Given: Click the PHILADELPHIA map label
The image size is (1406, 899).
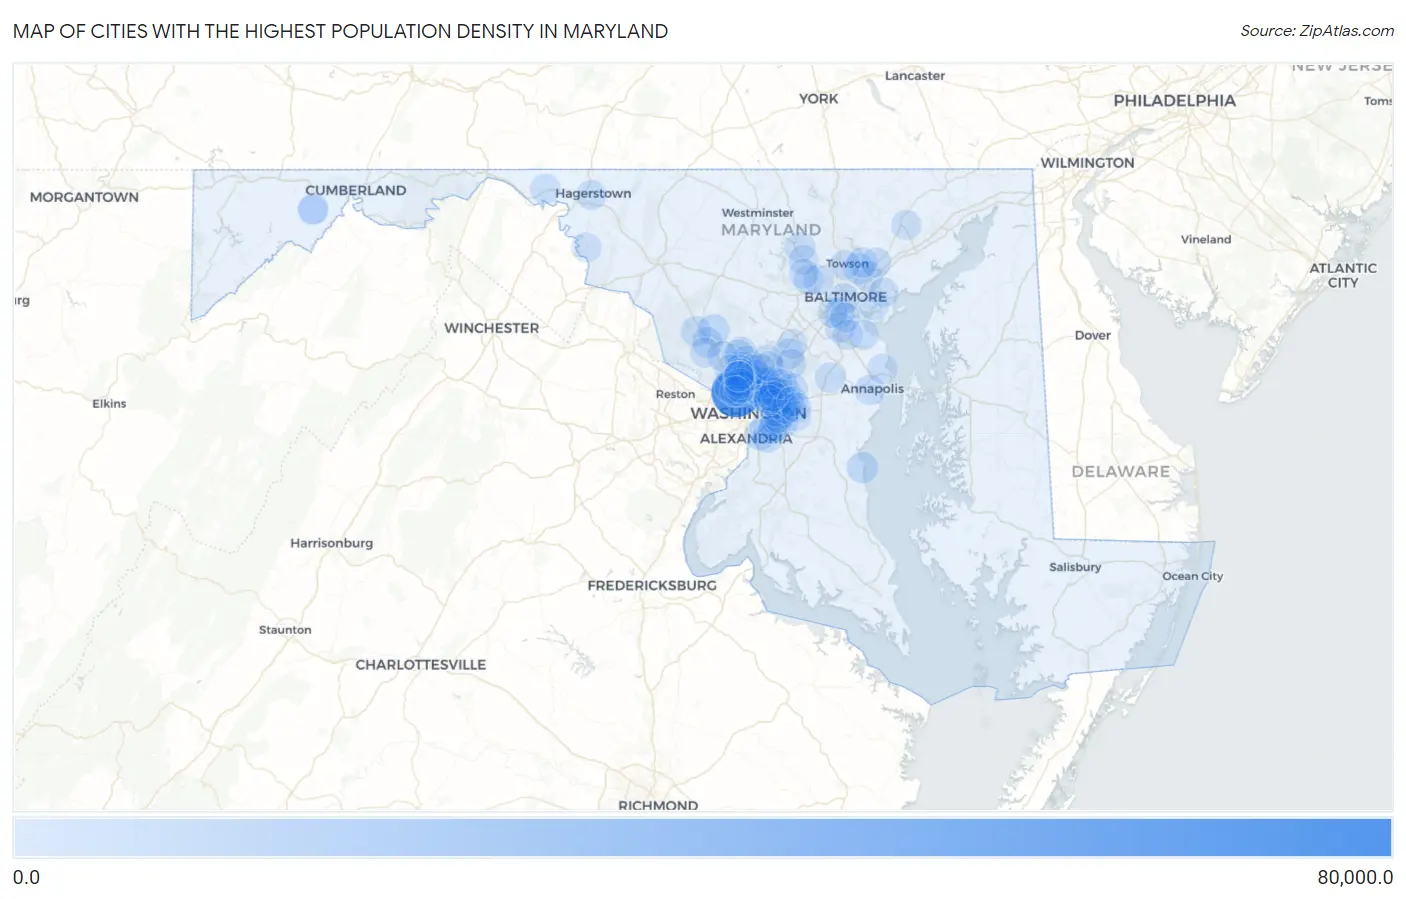Looking at the screenshot, I should (x=1174, y=101).
